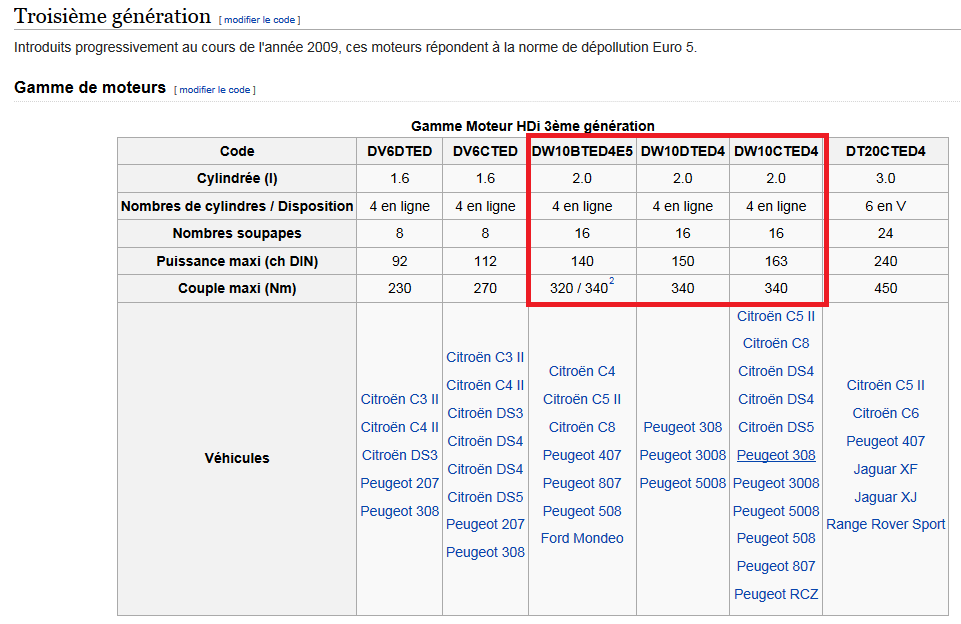Follow the Jaguar XJ link
This screenshot has width=961, height=624.
(x=885, y=497)
